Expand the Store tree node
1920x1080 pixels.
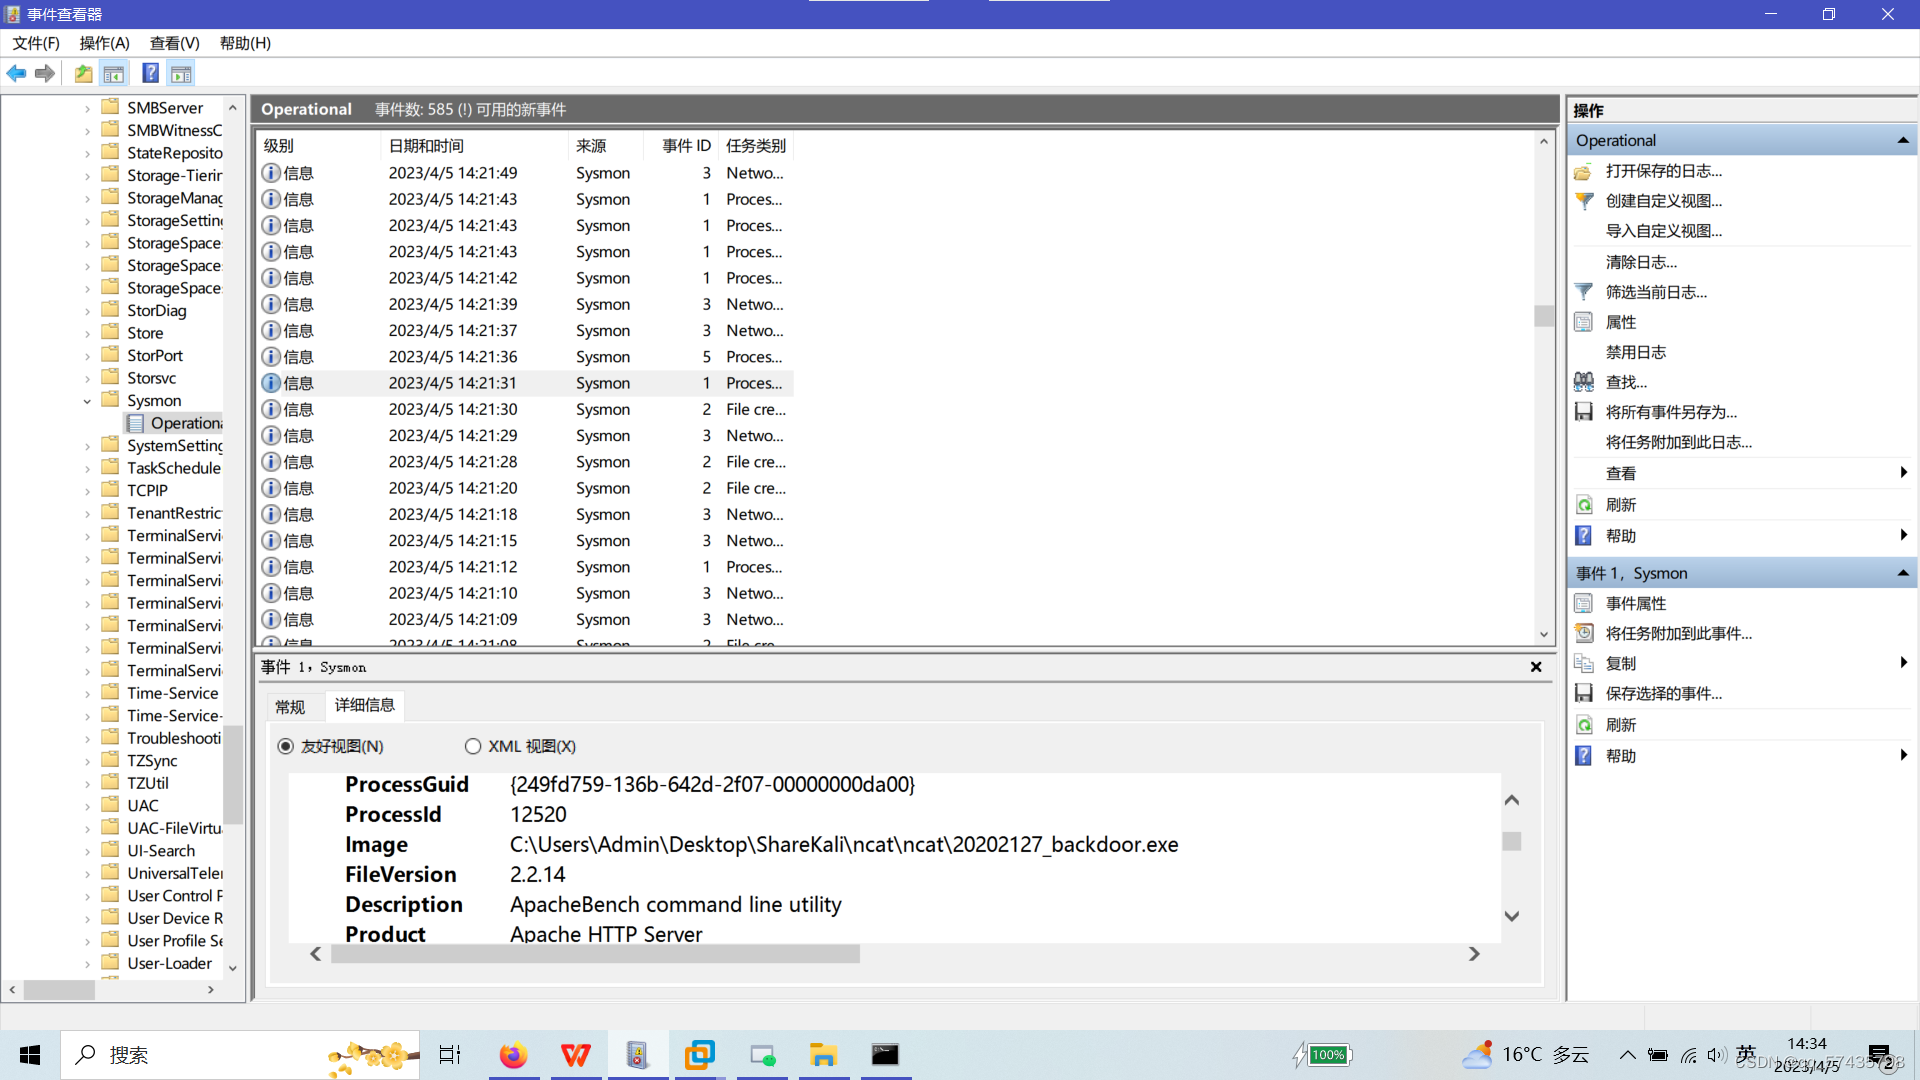(x=87, y=333)
